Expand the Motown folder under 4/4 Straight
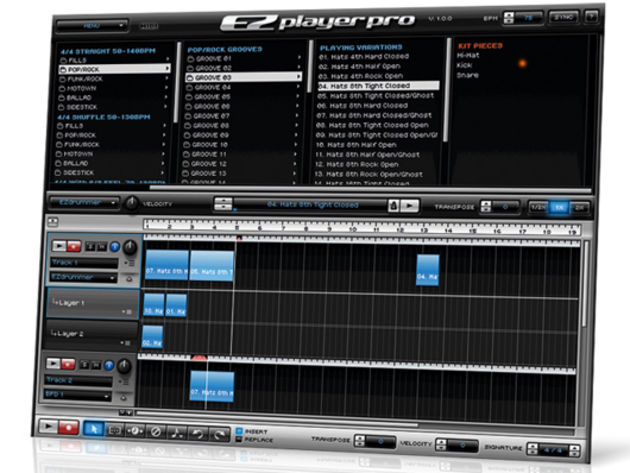 coord(166,88)
